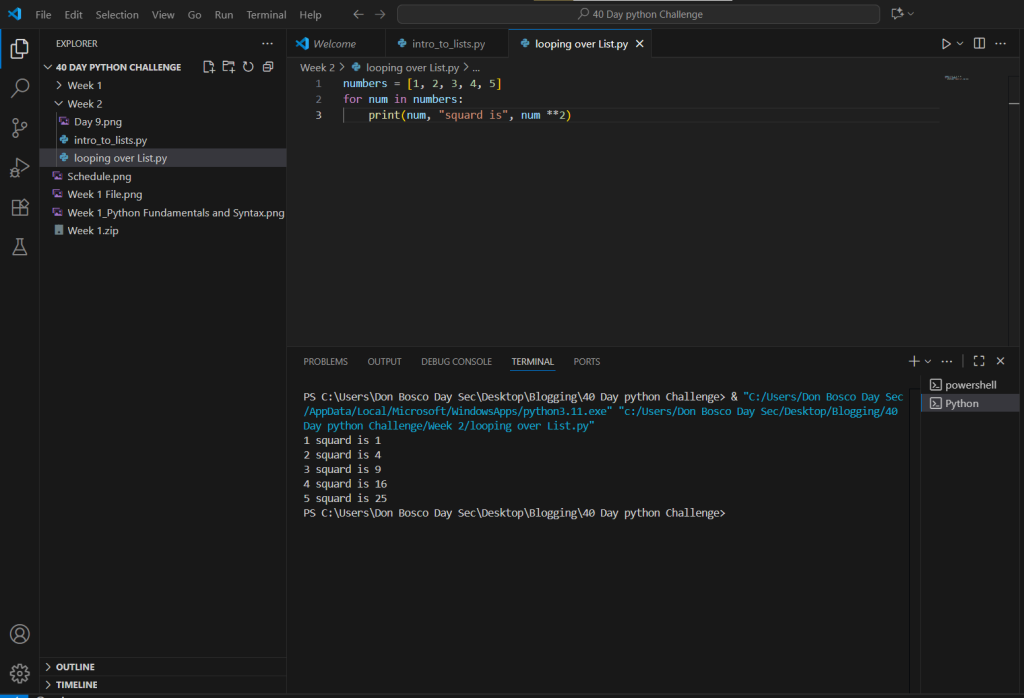
Task: Click Week 2 in the breadcrumb
Action: (317, 67)
